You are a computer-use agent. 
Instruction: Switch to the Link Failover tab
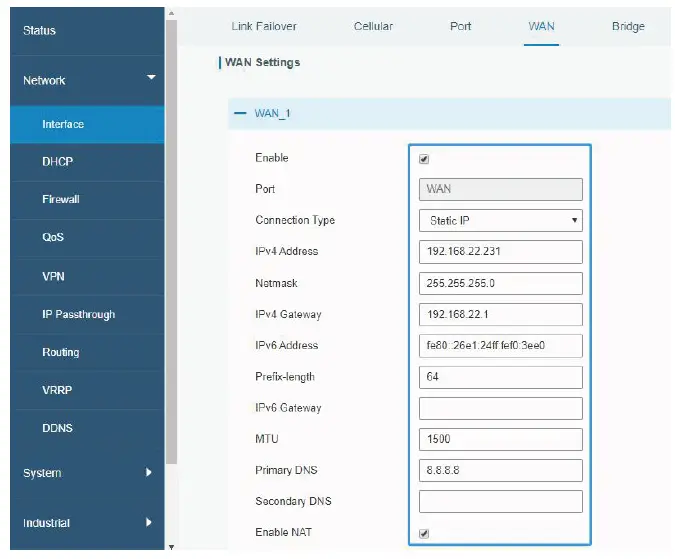pyautogui.click(x=264, y=26)
